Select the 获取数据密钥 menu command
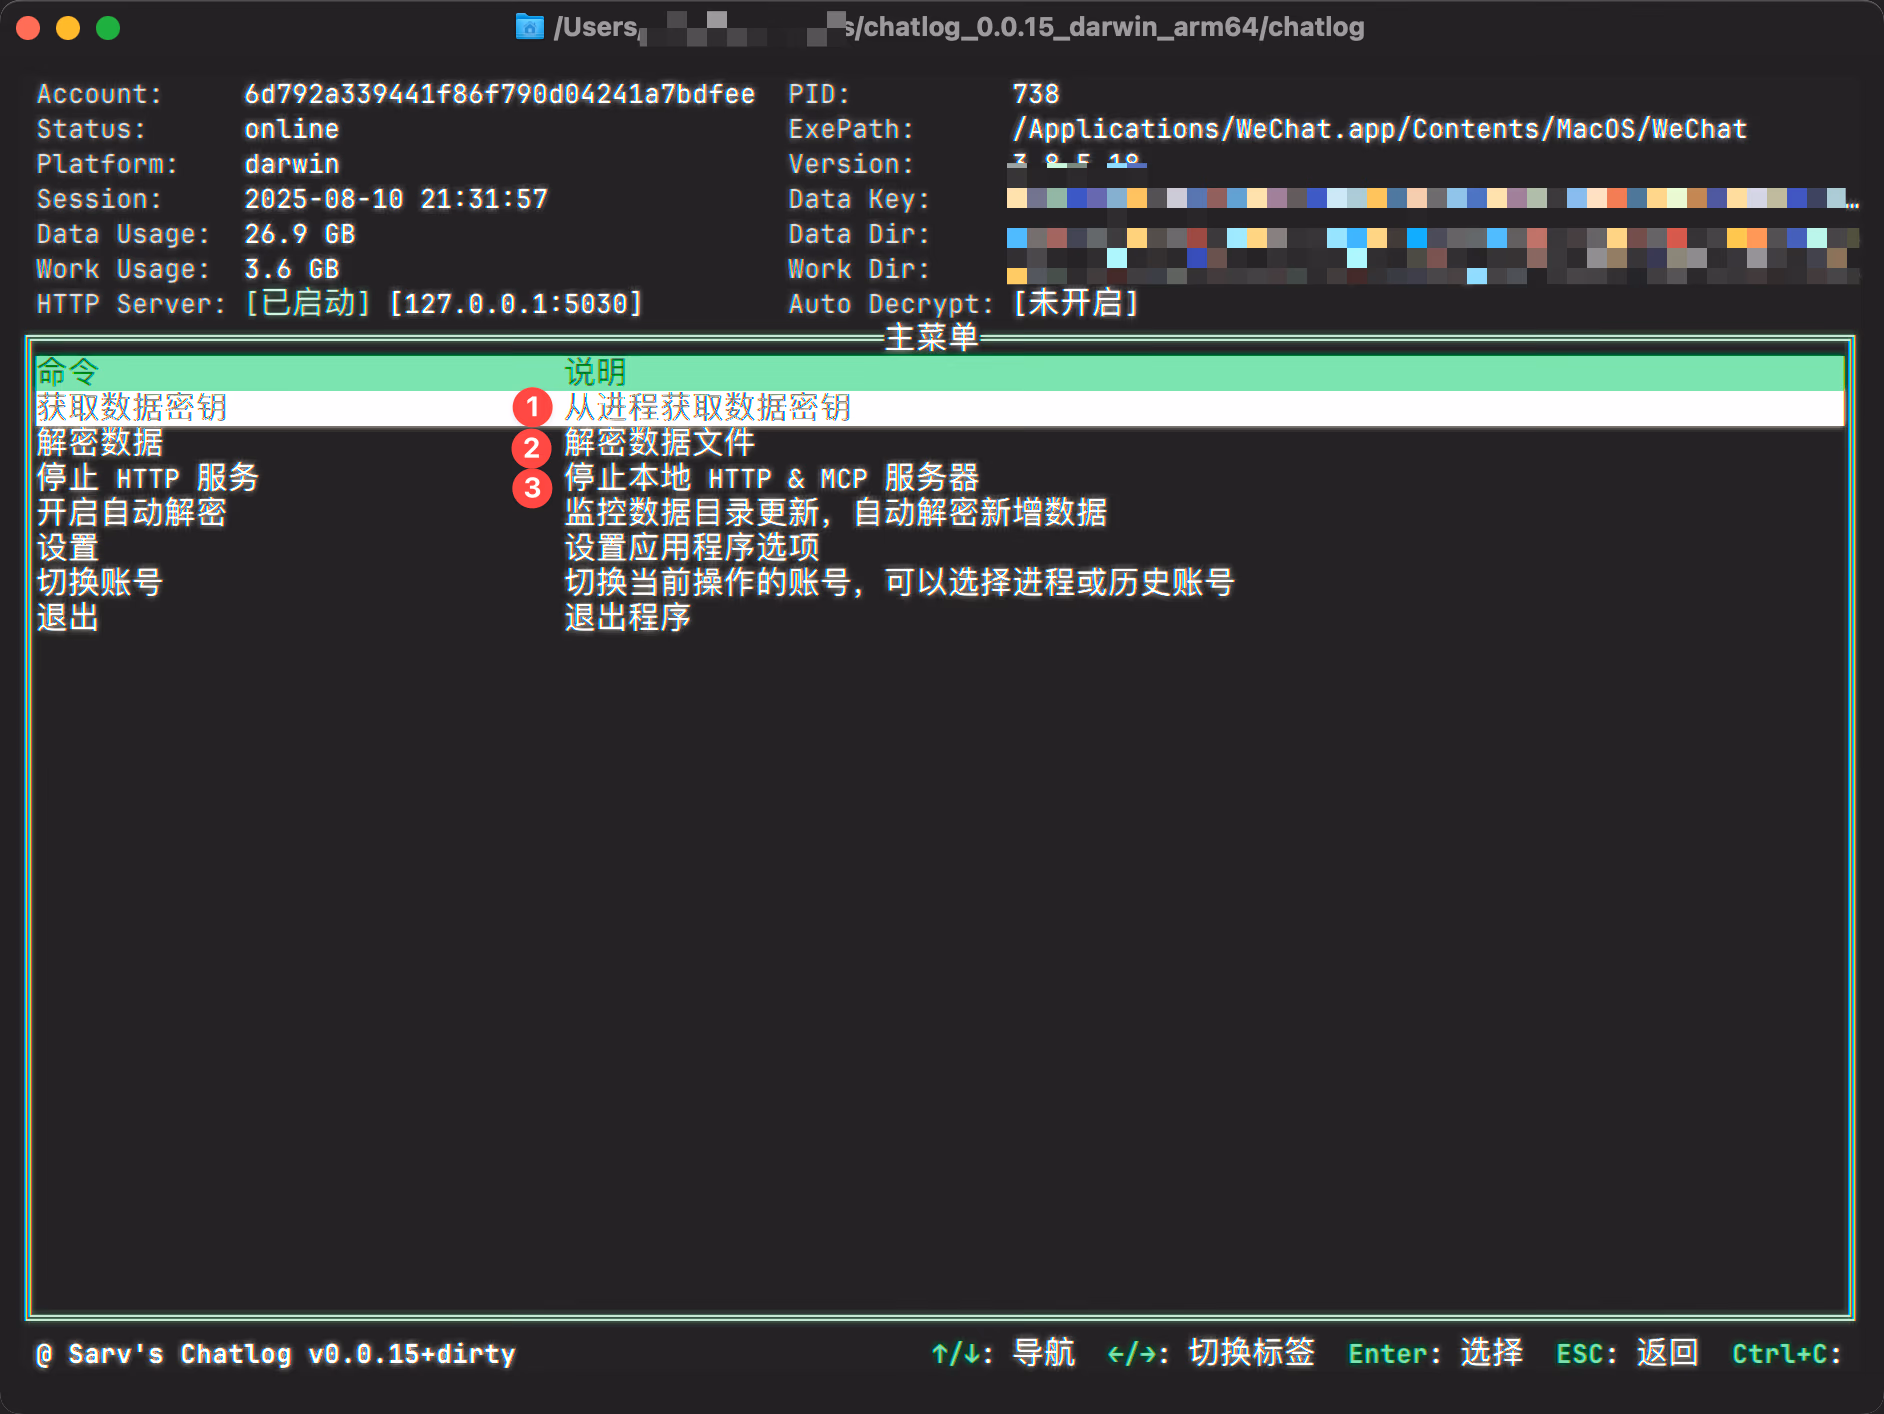 coord(132,408)
